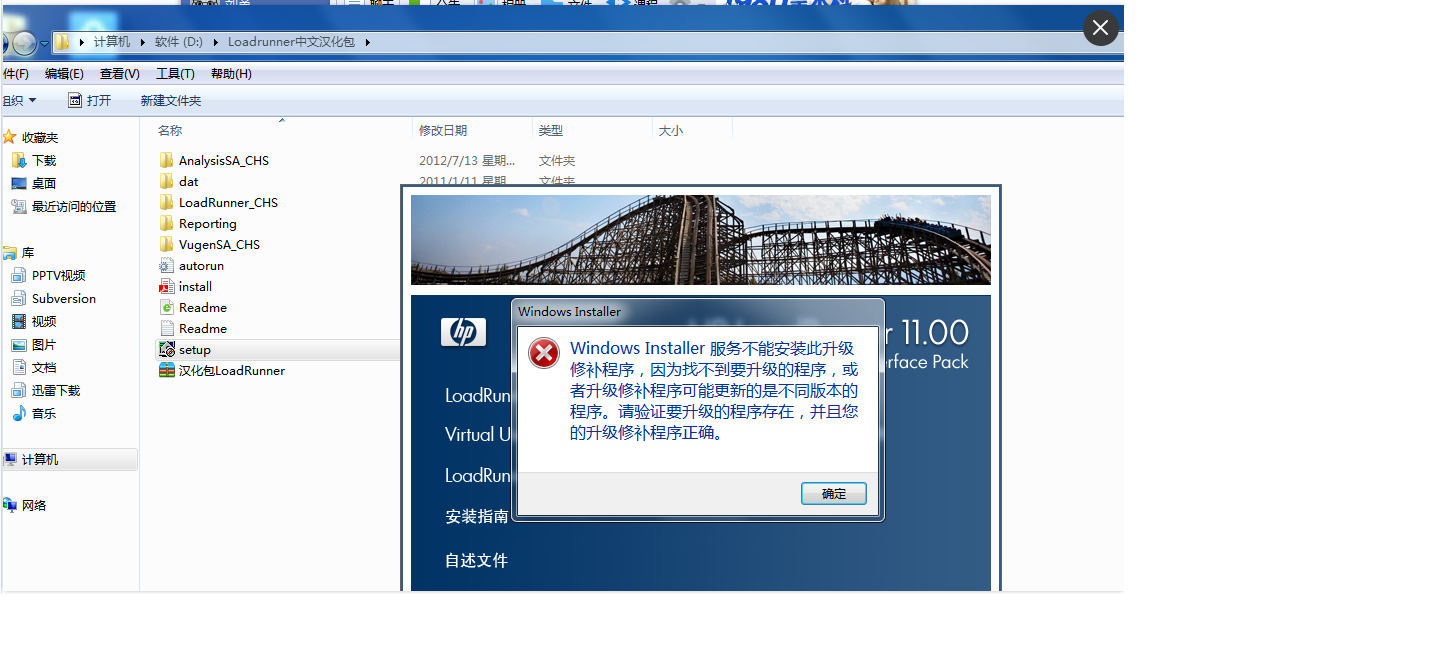Open the 视频 library
Viewport: 1433px width, 671px height.
pos(44,321)
